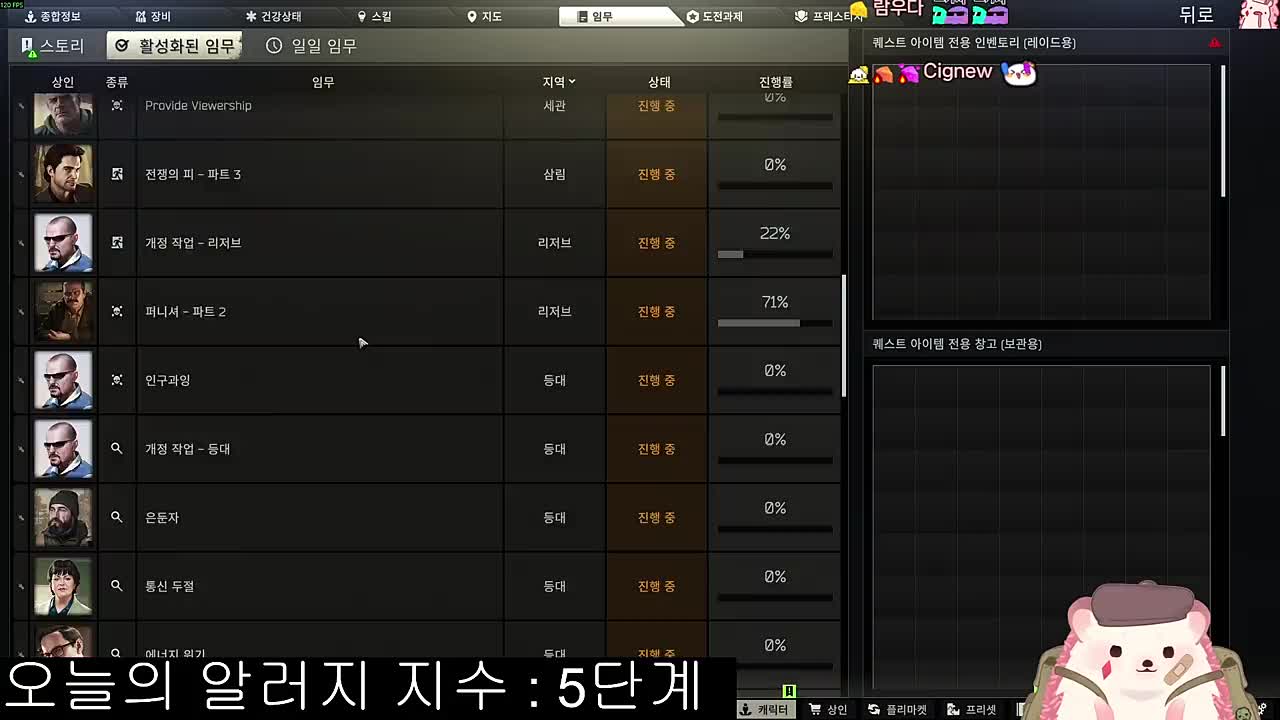Click trader portrait for 전쟁의 피 – 파트 3
Viewport: 1280px width, 720px height.
click(x=63, y=174)
